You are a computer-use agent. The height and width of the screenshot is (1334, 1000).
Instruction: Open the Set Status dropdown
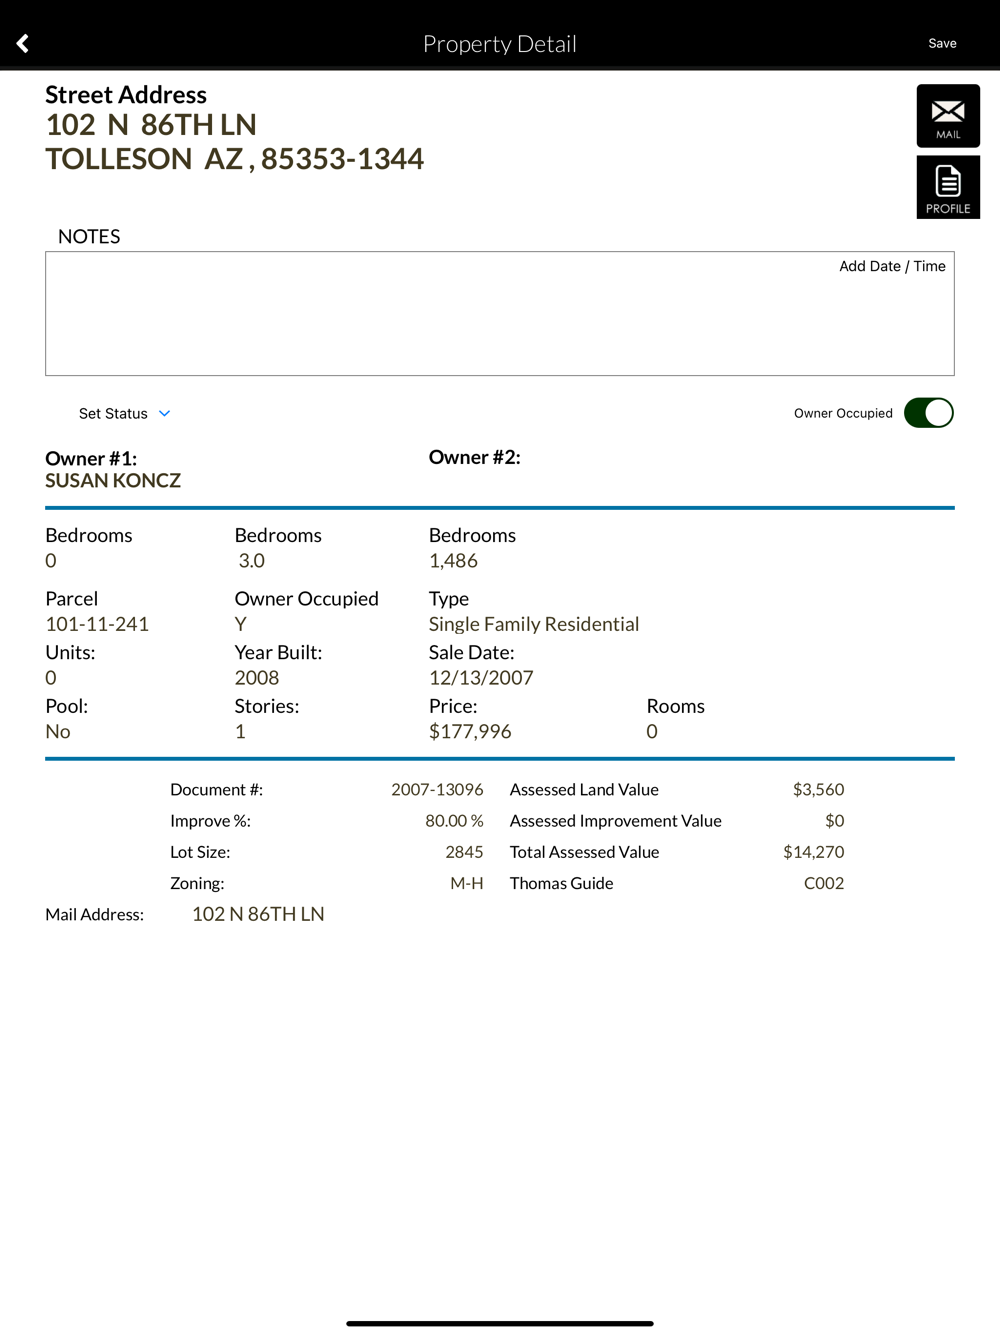[125, 413]
